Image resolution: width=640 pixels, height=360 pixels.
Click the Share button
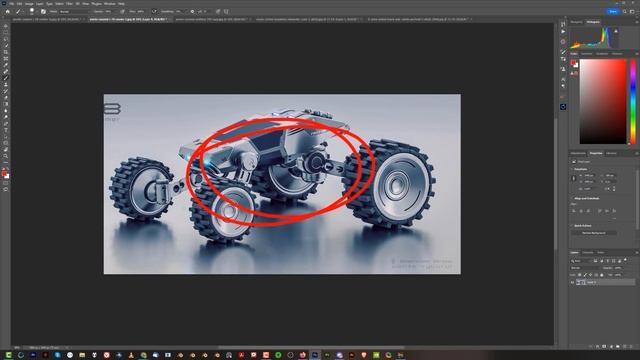tap(613, 11)
